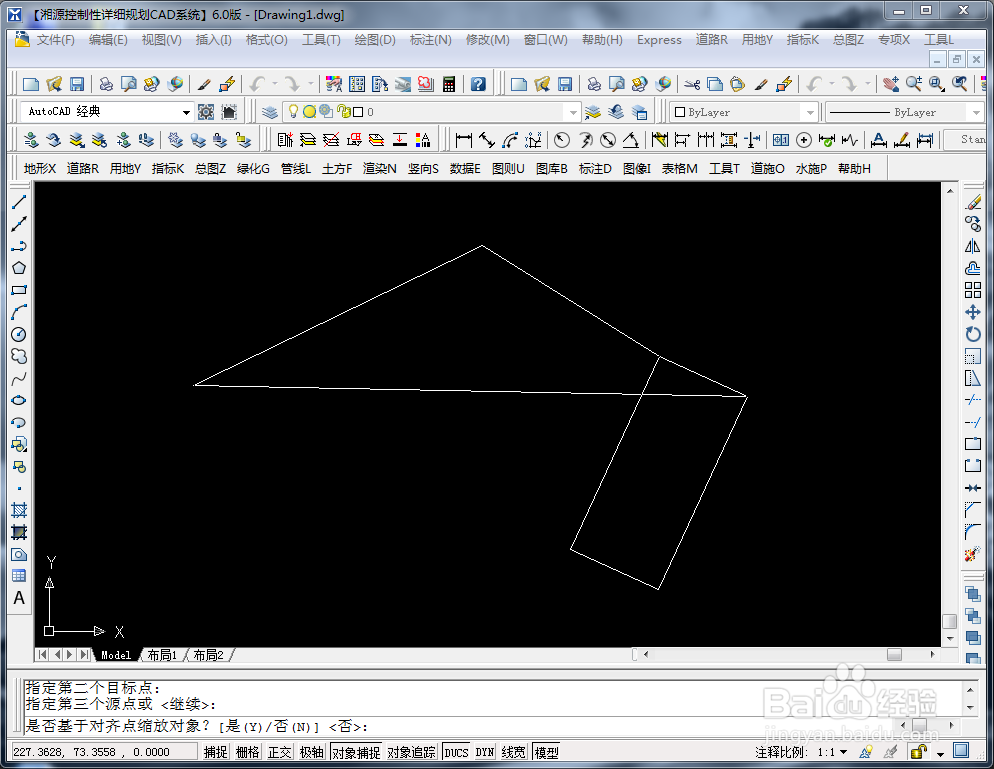
Task: Select the Polygon draw tool
Action: click(19, 268)
